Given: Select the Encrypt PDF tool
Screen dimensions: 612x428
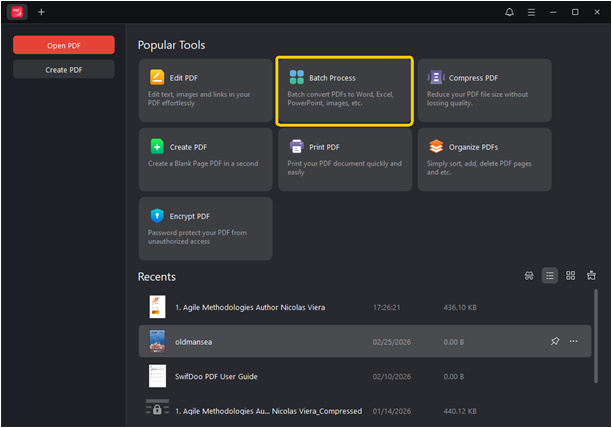Looking at the screenshot, I should point(205,227).
